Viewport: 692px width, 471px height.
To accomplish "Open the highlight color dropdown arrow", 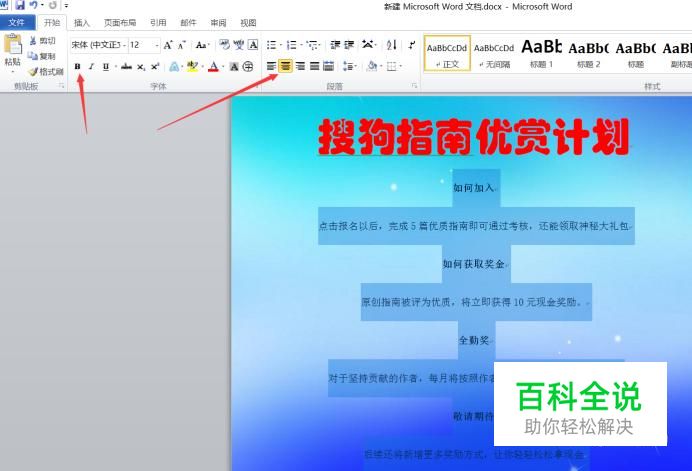I will [x=203, y=67].
